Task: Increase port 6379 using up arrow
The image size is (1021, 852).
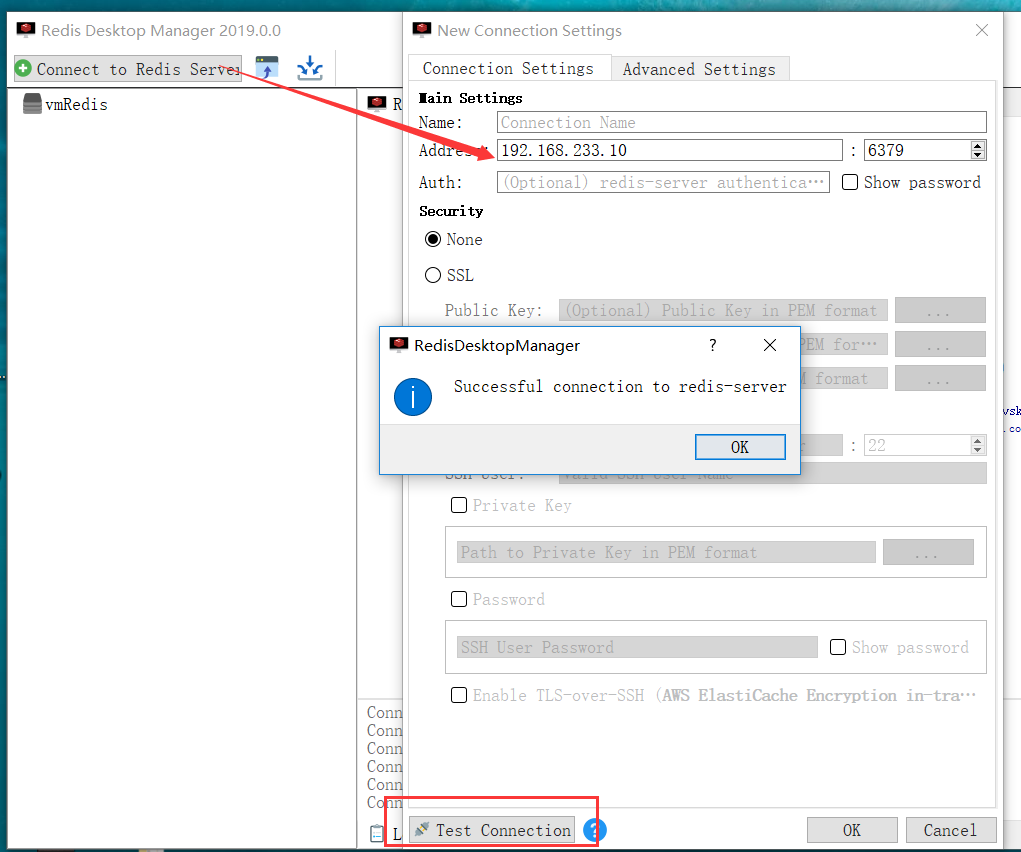Action: point(977,145)
